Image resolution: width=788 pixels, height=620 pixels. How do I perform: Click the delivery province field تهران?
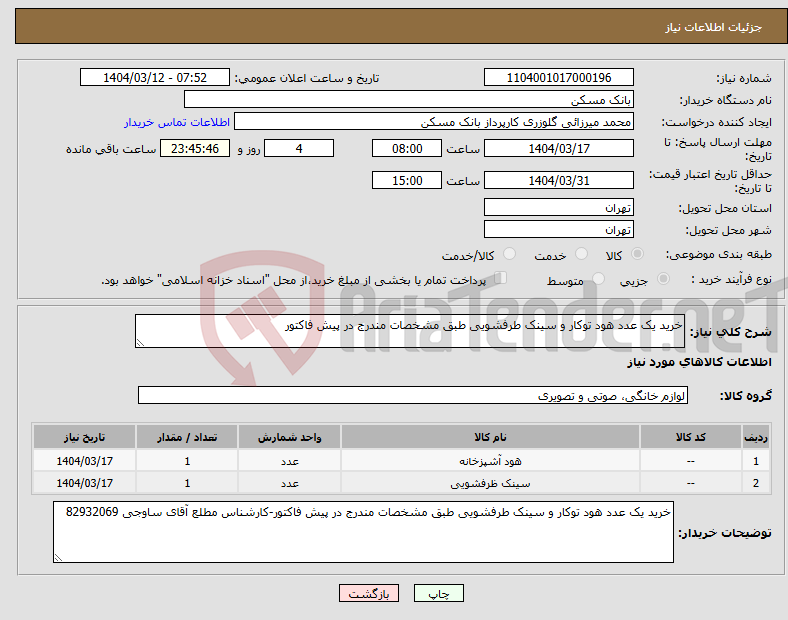(558, 207)
